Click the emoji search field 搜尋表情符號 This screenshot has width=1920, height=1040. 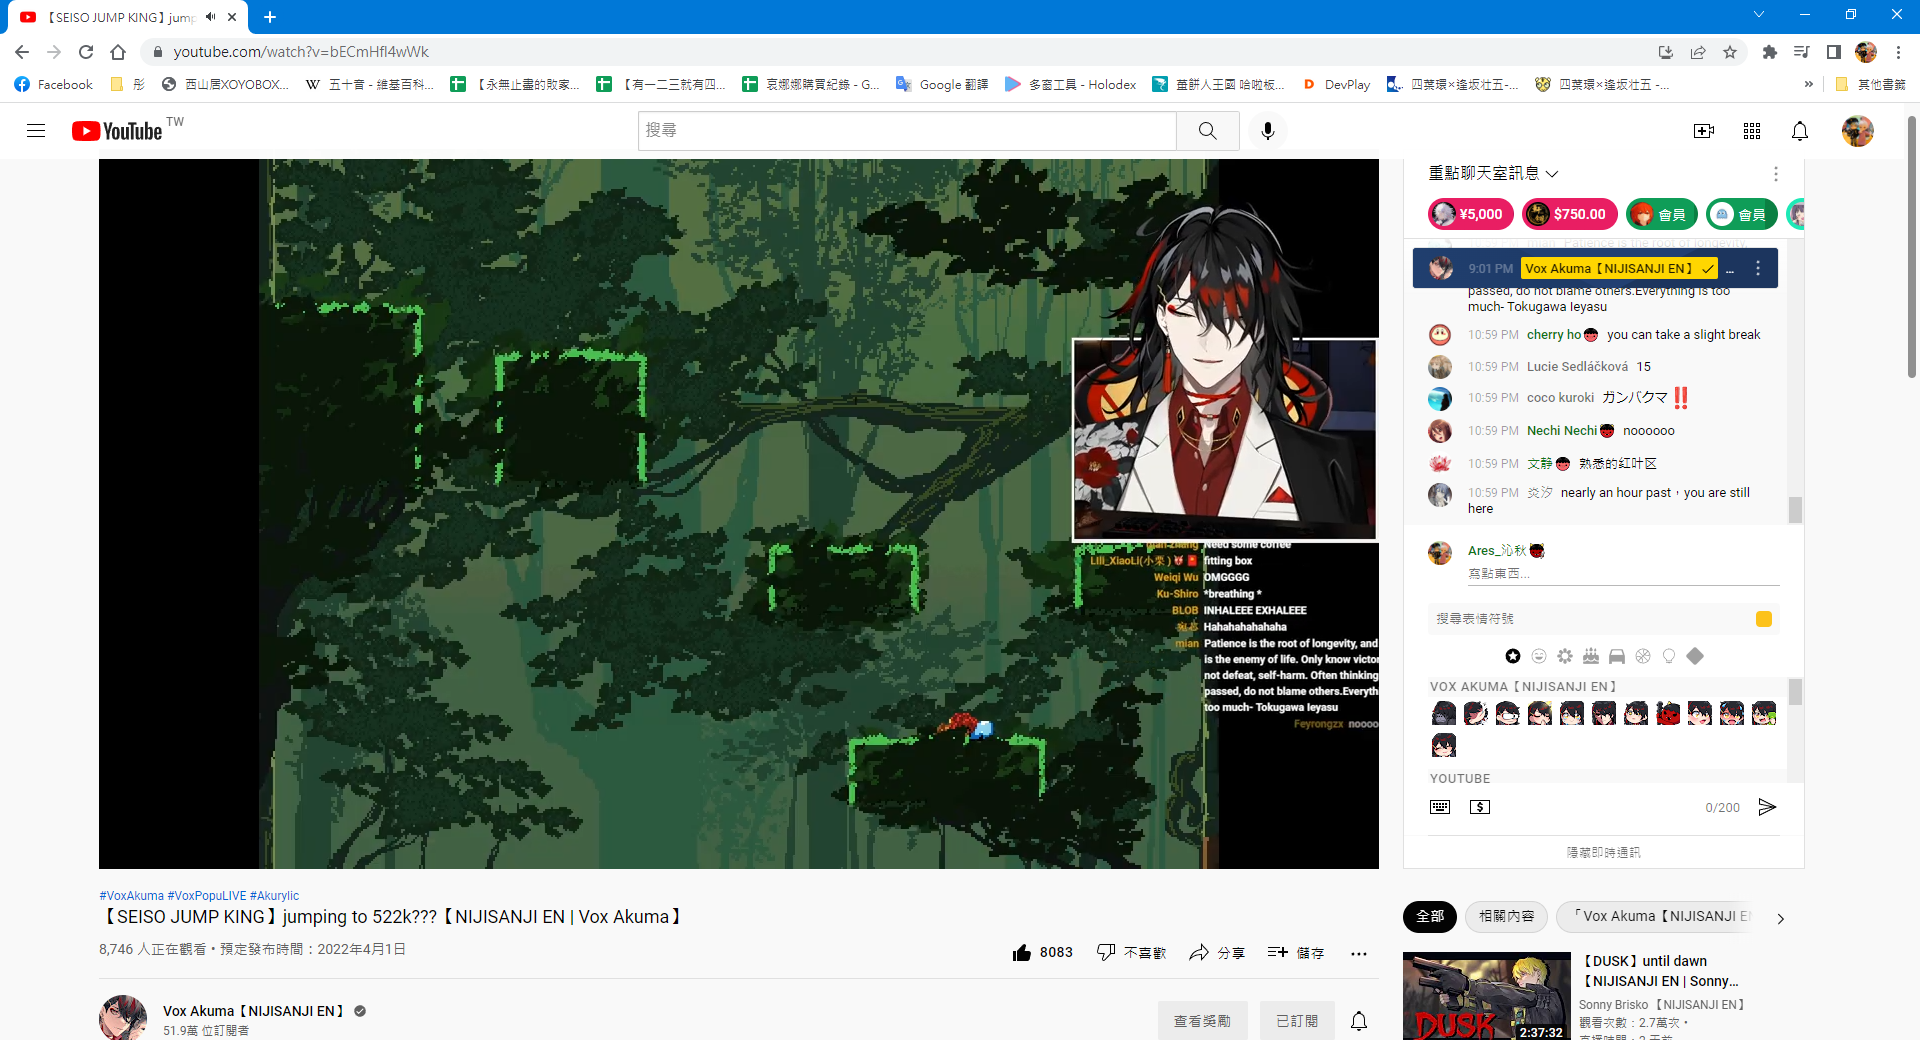(1592, 619)
